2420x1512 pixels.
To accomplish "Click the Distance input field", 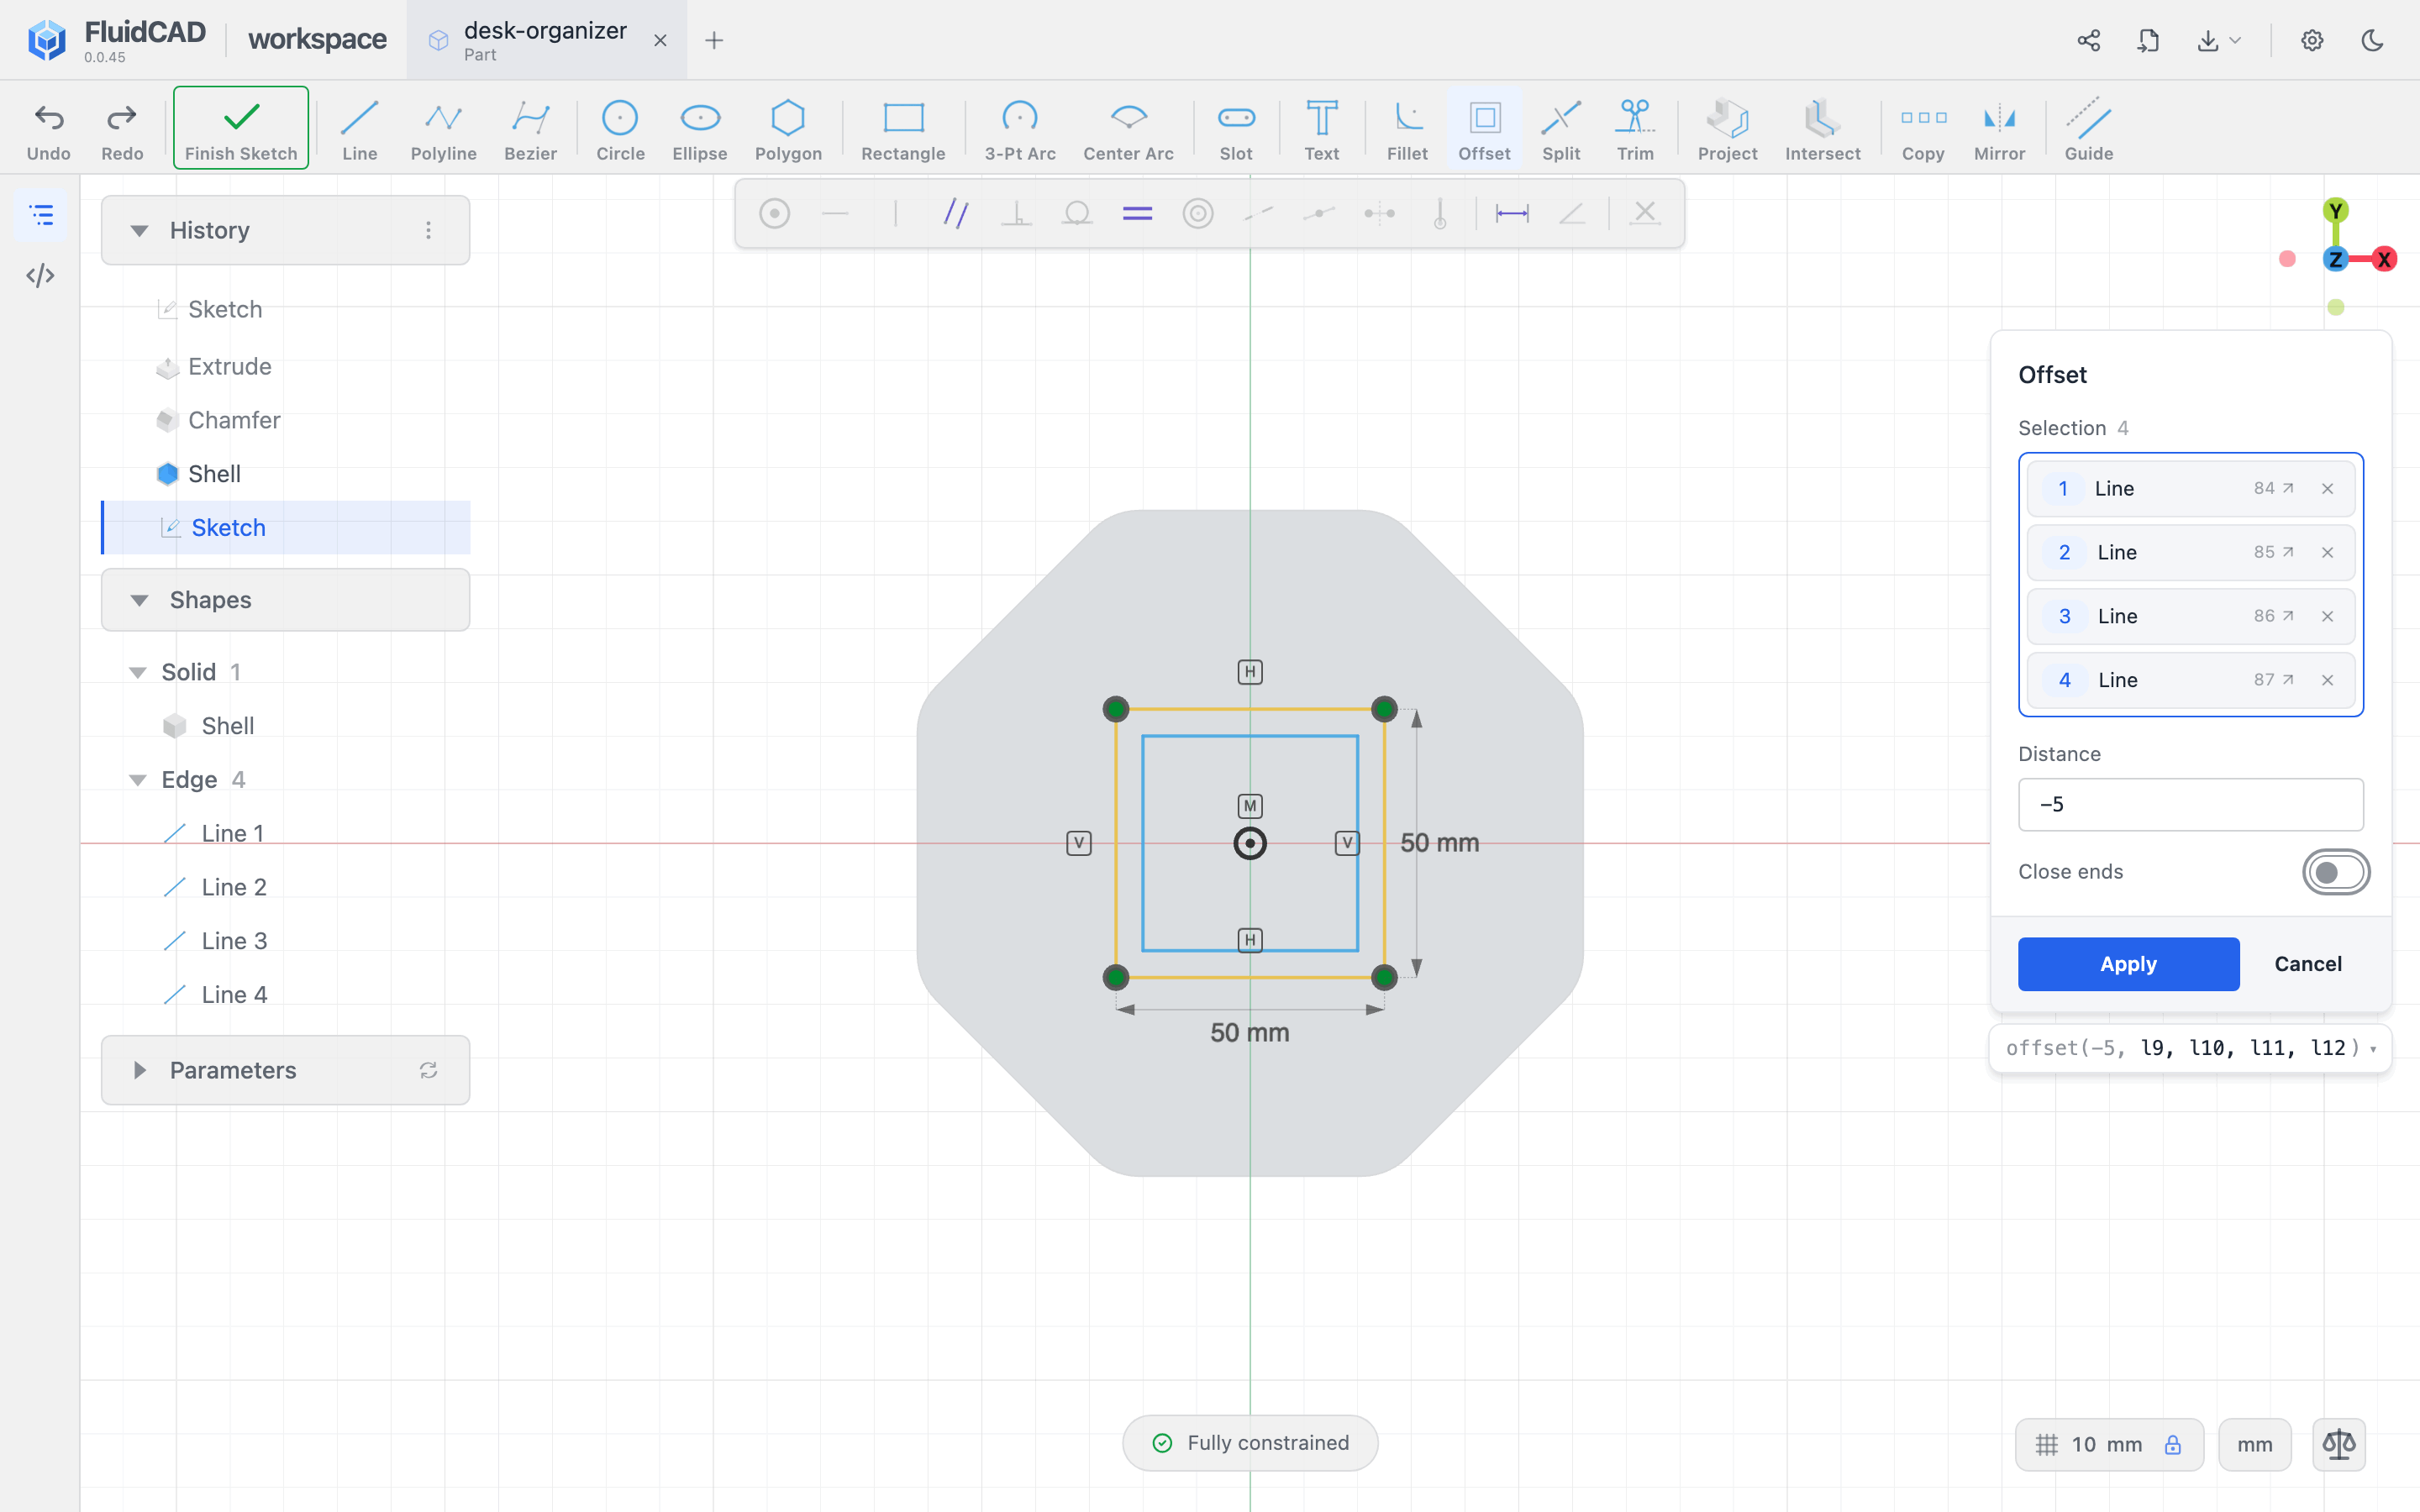I will pyautogui.click(x=2190, y=805).
